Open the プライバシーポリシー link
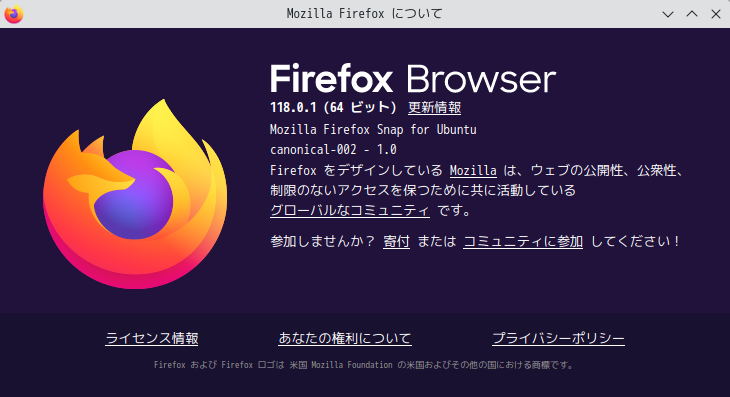Screen dimensions: 730x397 558,338
